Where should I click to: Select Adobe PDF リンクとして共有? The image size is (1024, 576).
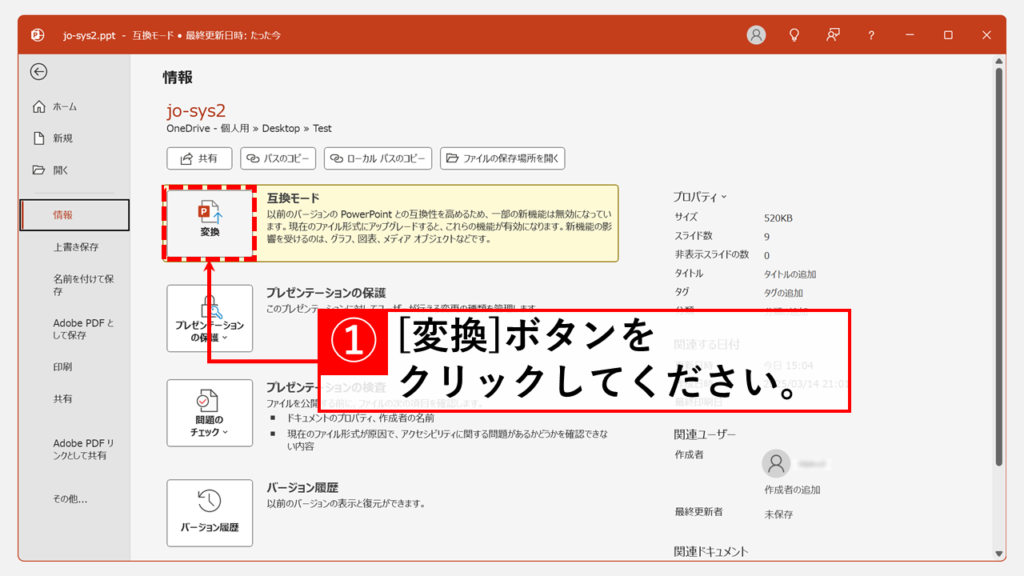[83, 449]
